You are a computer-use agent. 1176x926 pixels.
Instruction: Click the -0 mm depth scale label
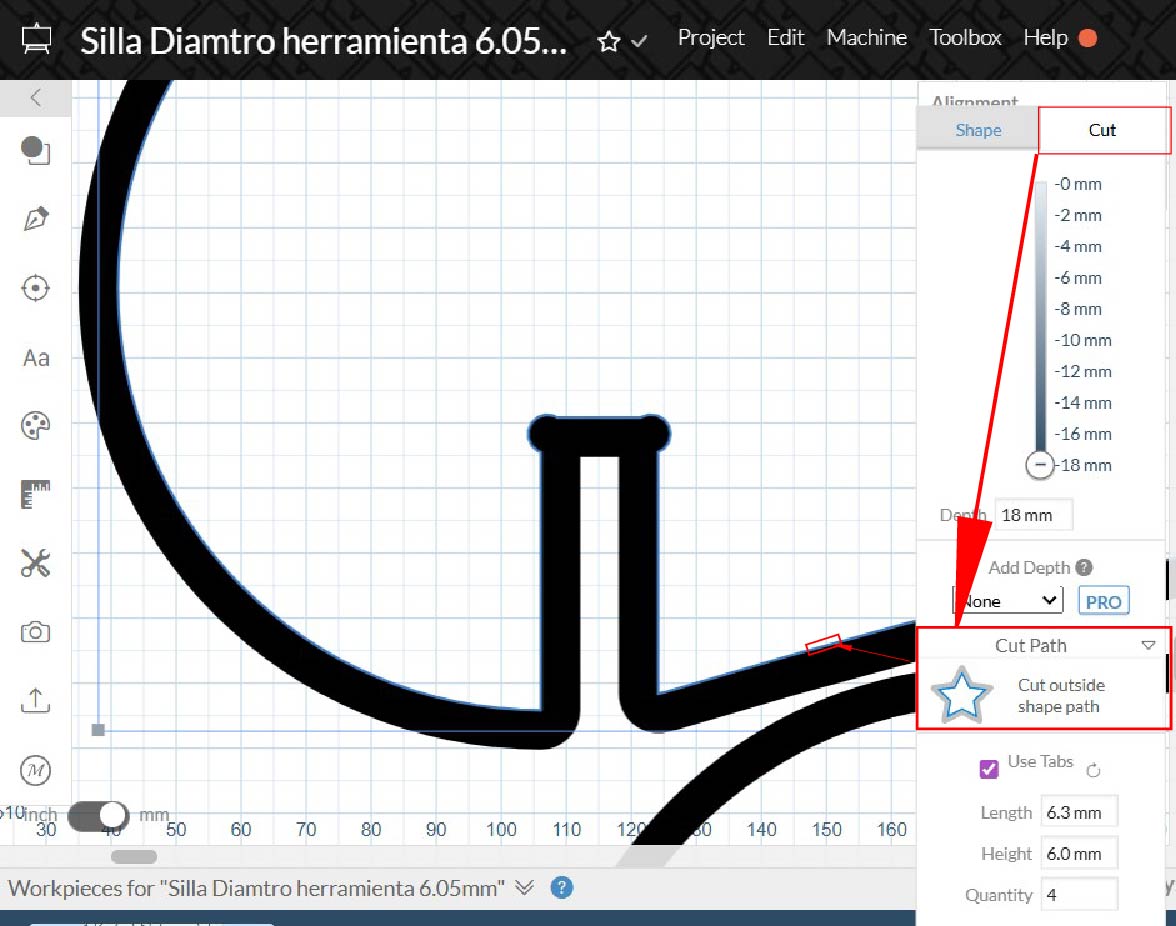click(x=1078, y=184)
